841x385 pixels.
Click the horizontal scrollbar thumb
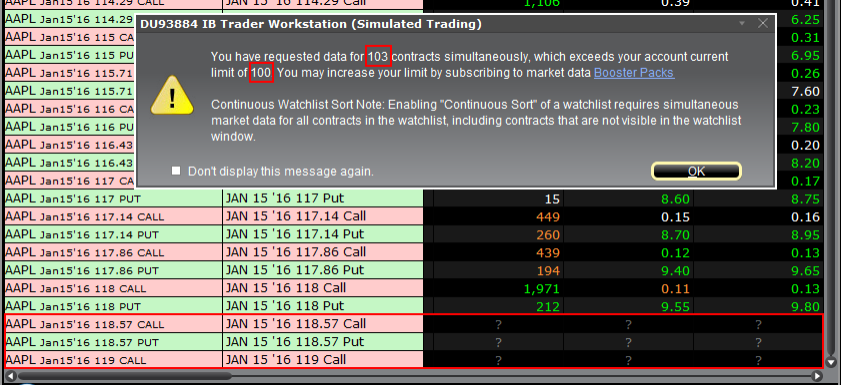[124, 376]
